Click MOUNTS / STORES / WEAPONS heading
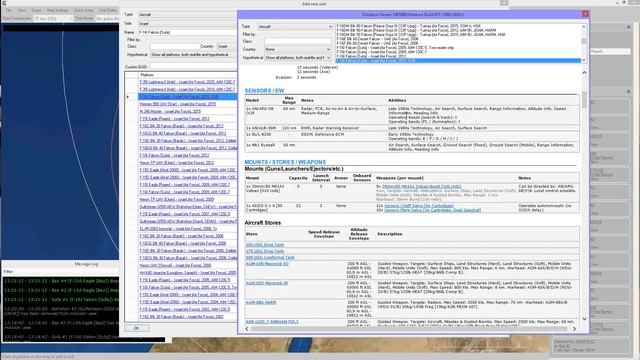The width and height of the screenshot is (640, 360). pyautogui.click(x=285, y=162)
